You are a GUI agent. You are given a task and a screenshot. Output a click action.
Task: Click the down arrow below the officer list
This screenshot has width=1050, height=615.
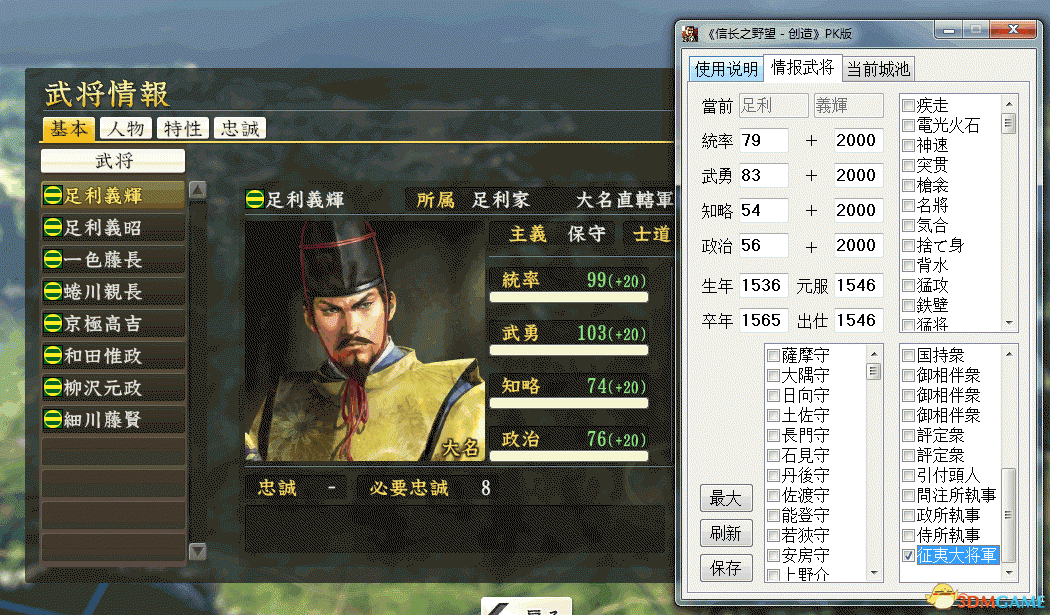point(198,551)
